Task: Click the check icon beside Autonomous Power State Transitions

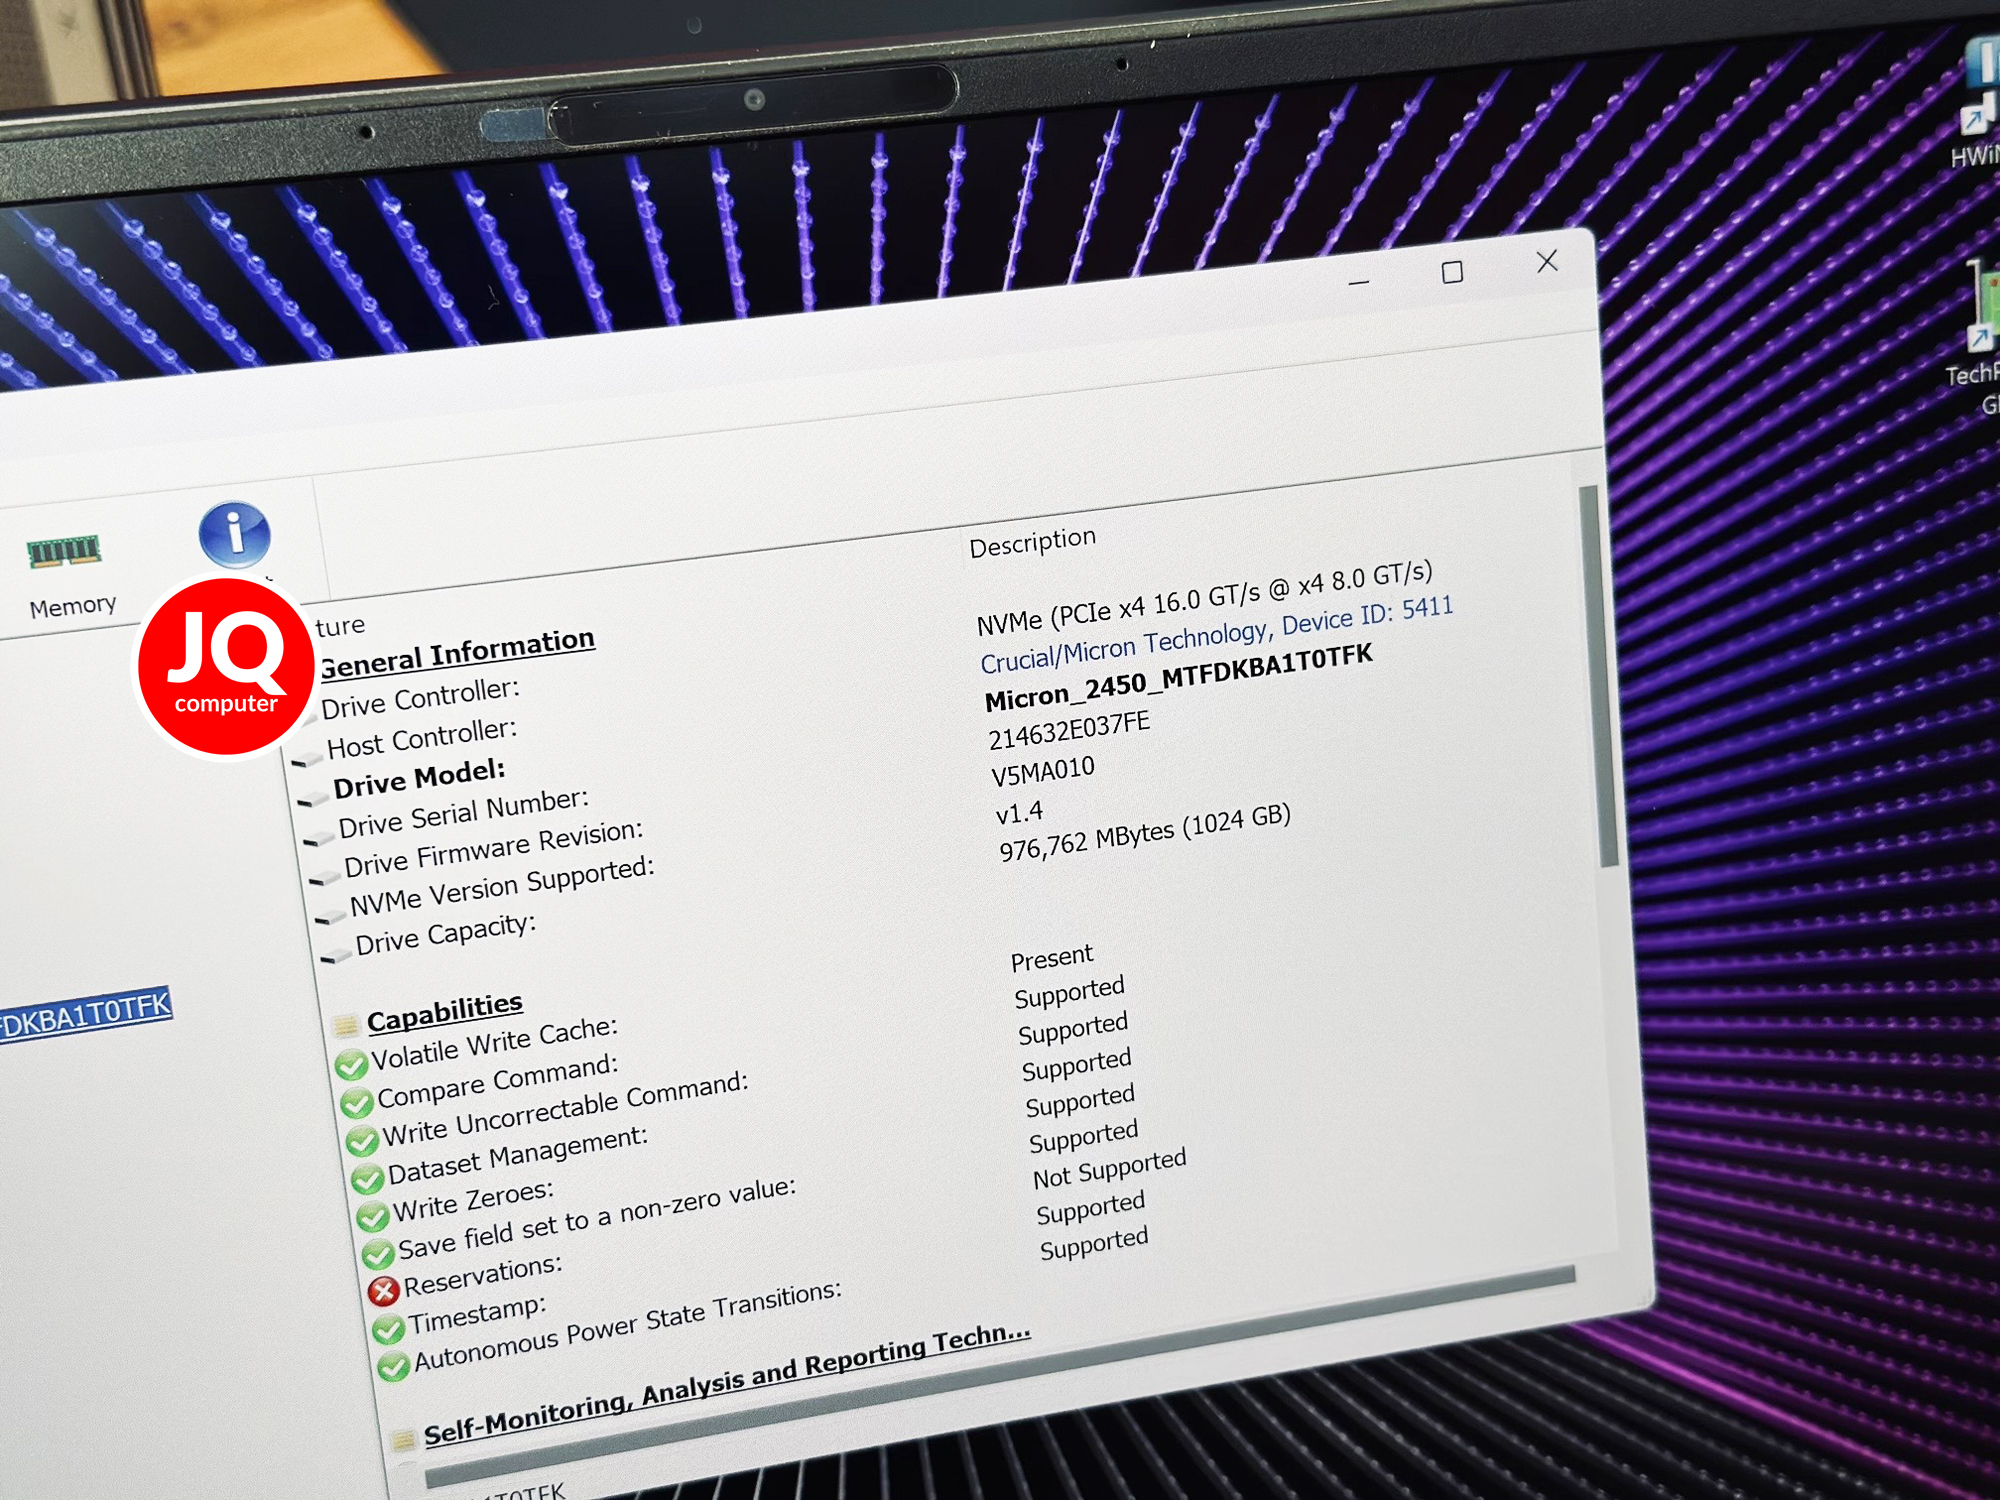Action: [x=393, y=1366]
